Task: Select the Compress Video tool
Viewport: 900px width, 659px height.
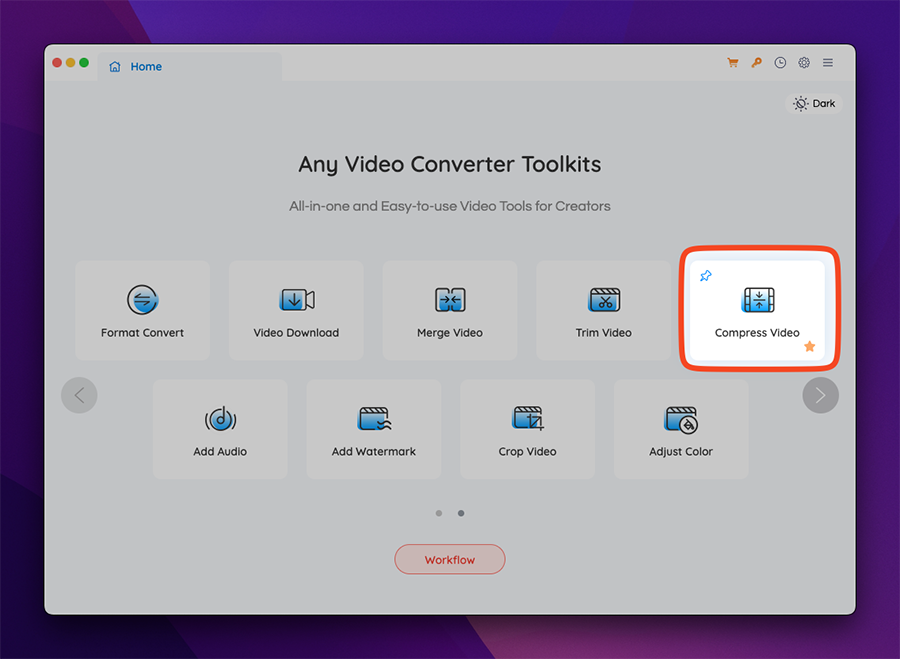Action: (757, 311)
